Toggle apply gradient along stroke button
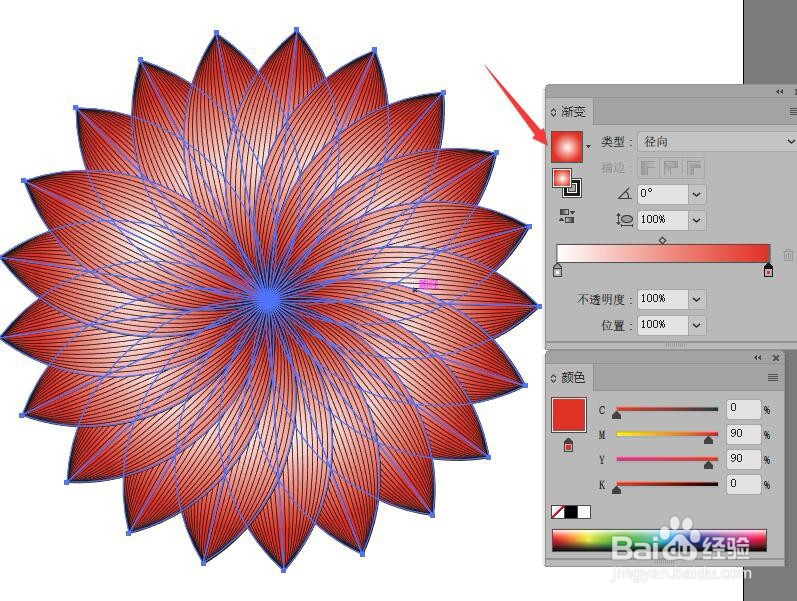 pos(671,168)
